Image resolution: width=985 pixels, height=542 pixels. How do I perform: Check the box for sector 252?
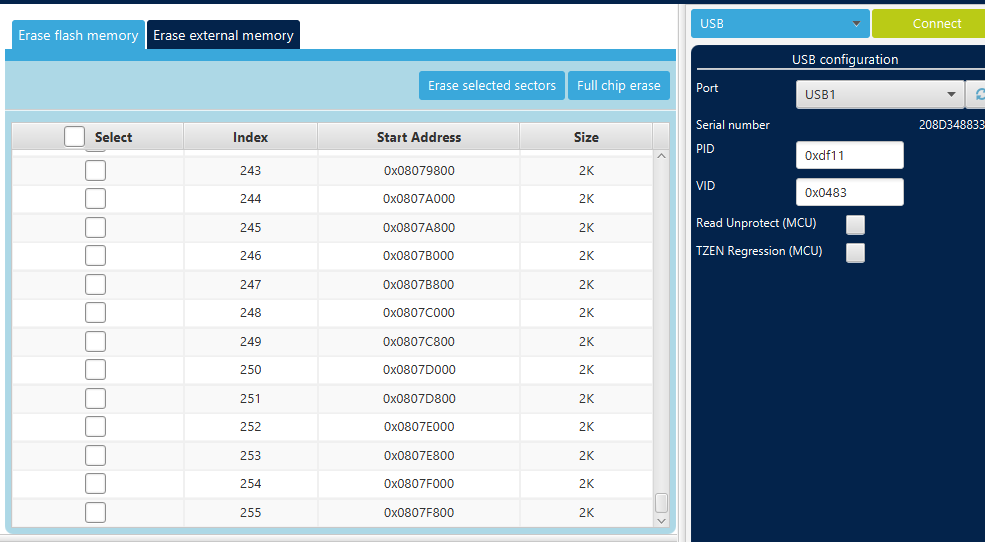[95, 427]
